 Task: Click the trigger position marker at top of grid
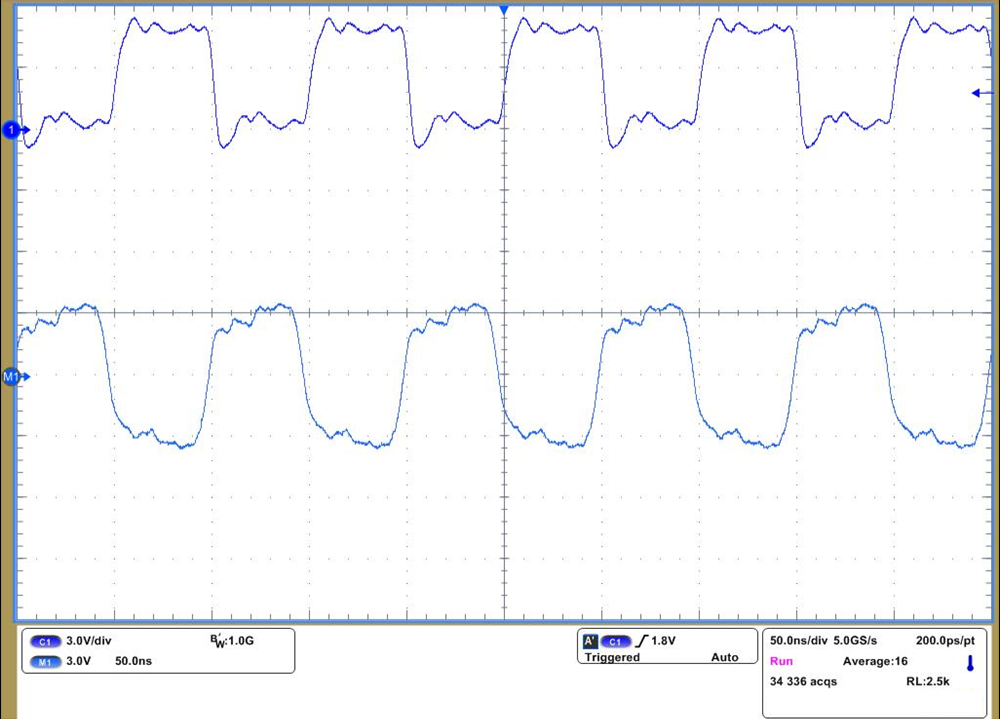[503, 10]
